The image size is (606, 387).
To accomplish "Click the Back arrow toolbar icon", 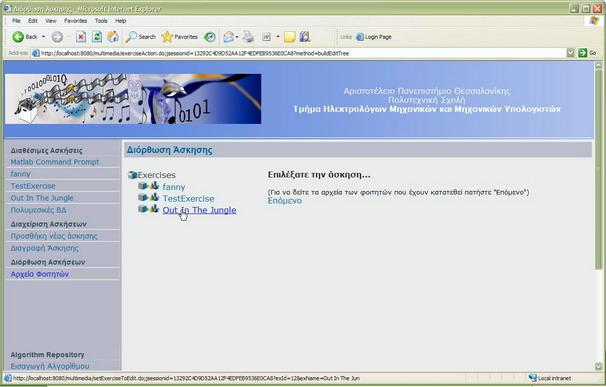I will [x=18, y=37].
